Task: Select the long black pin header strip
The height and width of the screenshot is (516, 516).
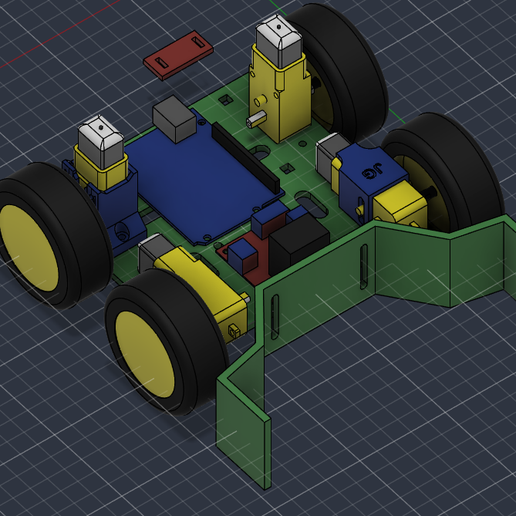Action: (246, 157)
